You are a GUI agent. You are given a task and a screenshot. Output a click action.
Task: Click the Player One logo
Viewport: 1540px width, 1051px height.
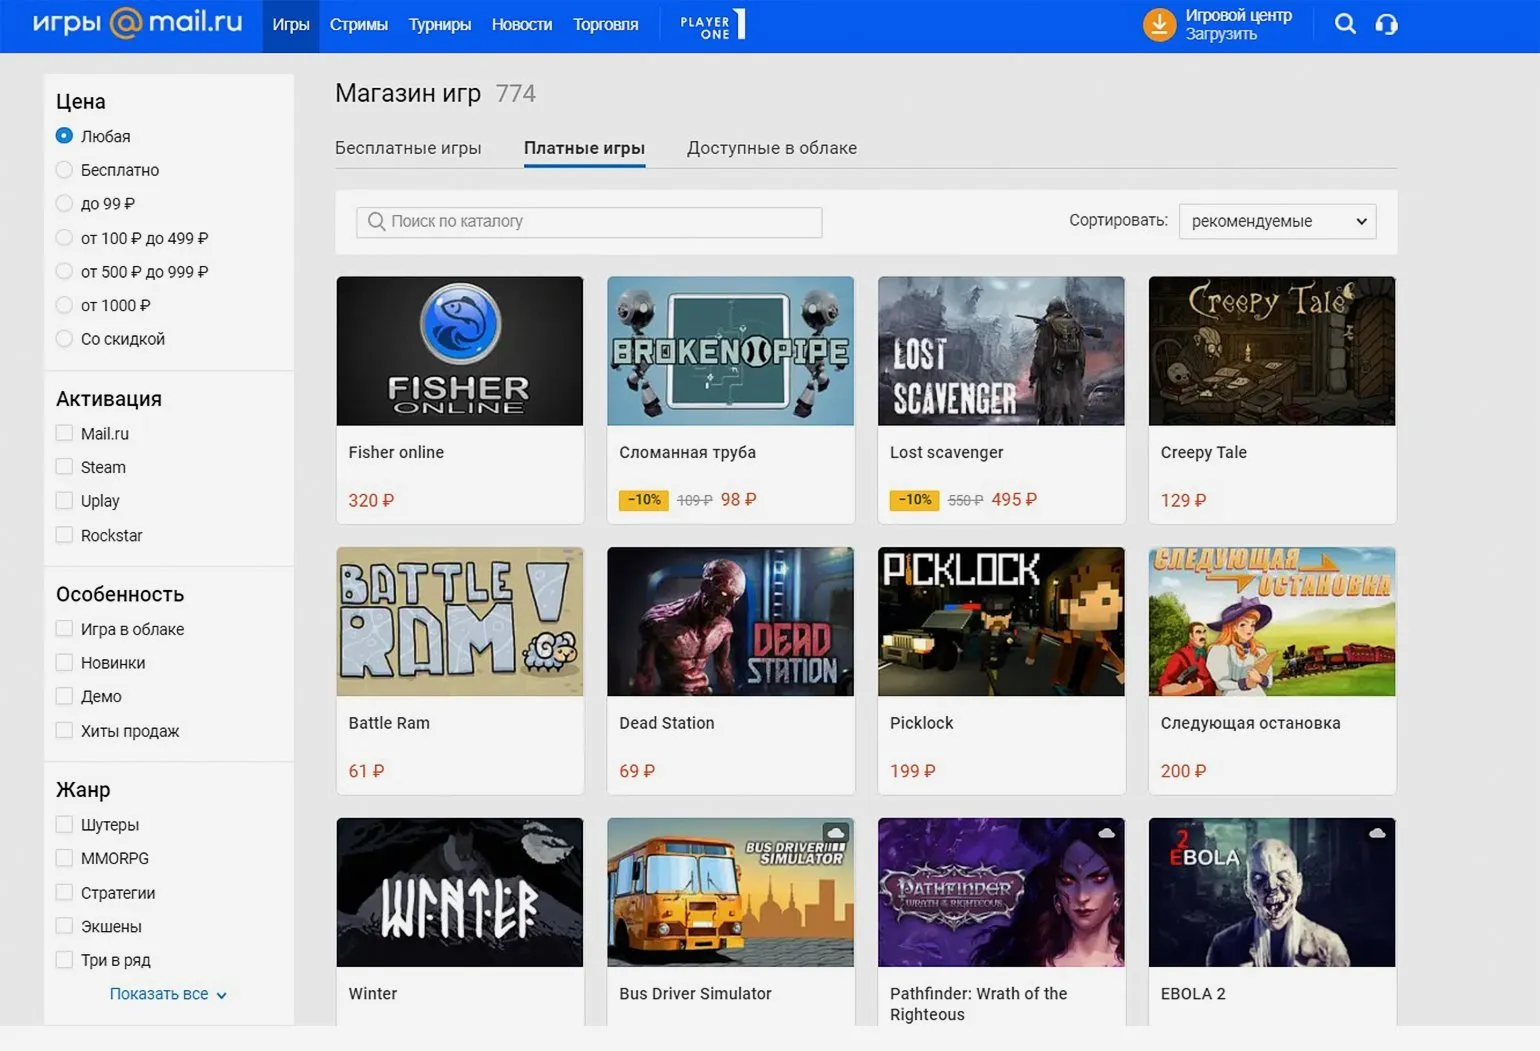pyautogui.click(x=712, y=25)
